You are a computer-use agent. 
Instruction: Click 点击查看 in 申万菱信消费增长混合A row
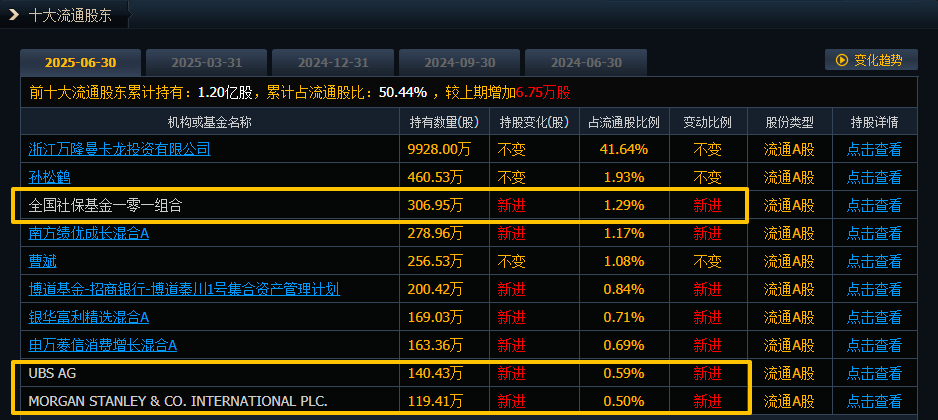[x=874, y=345]
